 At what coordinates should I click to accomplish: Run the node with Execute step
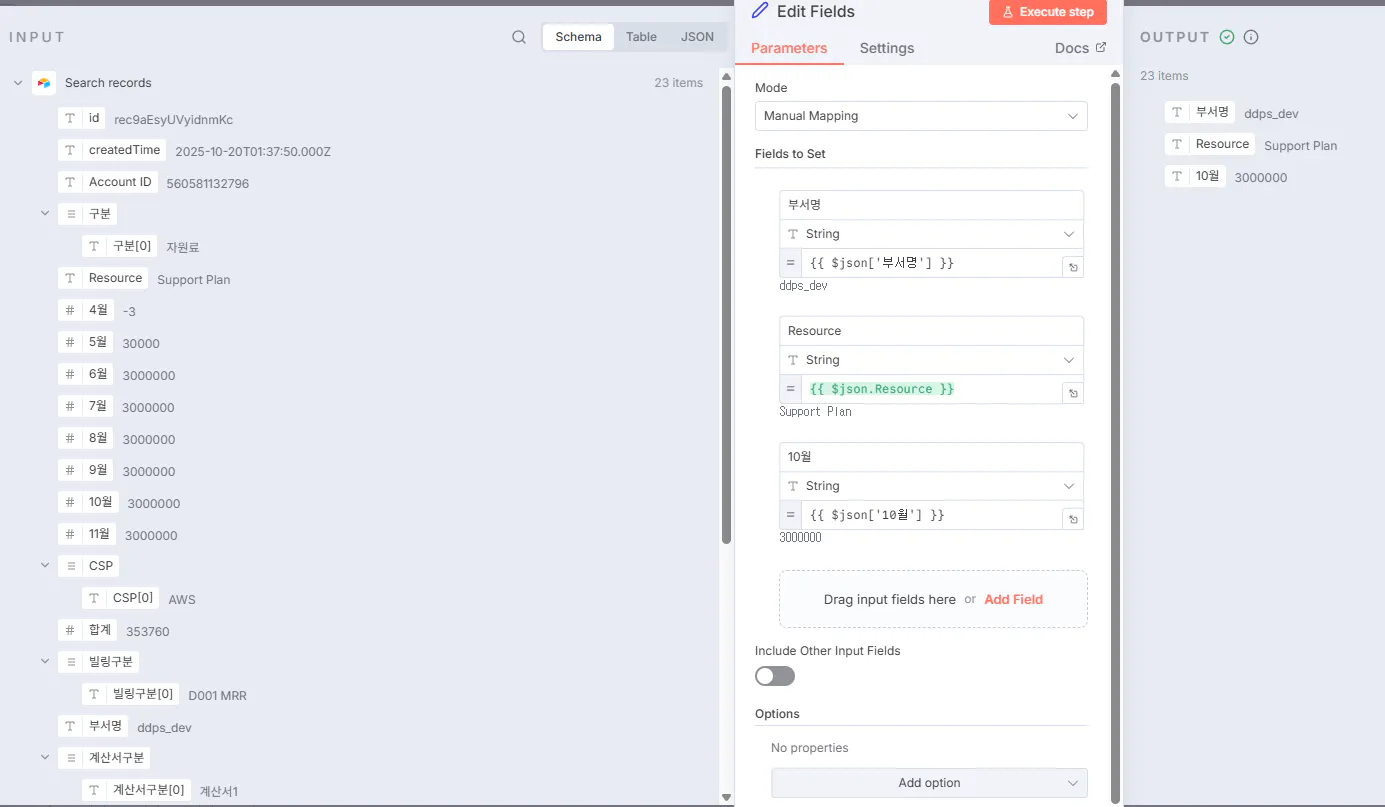pos(1048,12)
